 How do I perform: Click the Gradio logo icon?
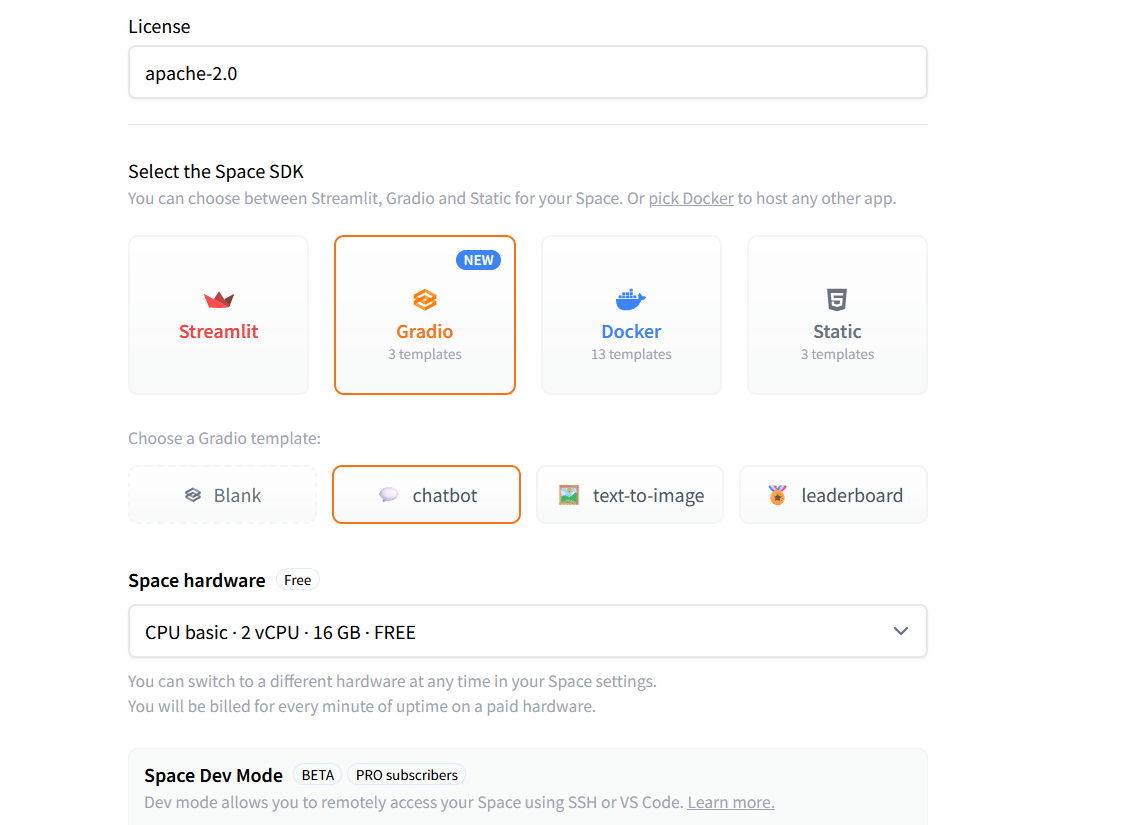pos(425,299)
